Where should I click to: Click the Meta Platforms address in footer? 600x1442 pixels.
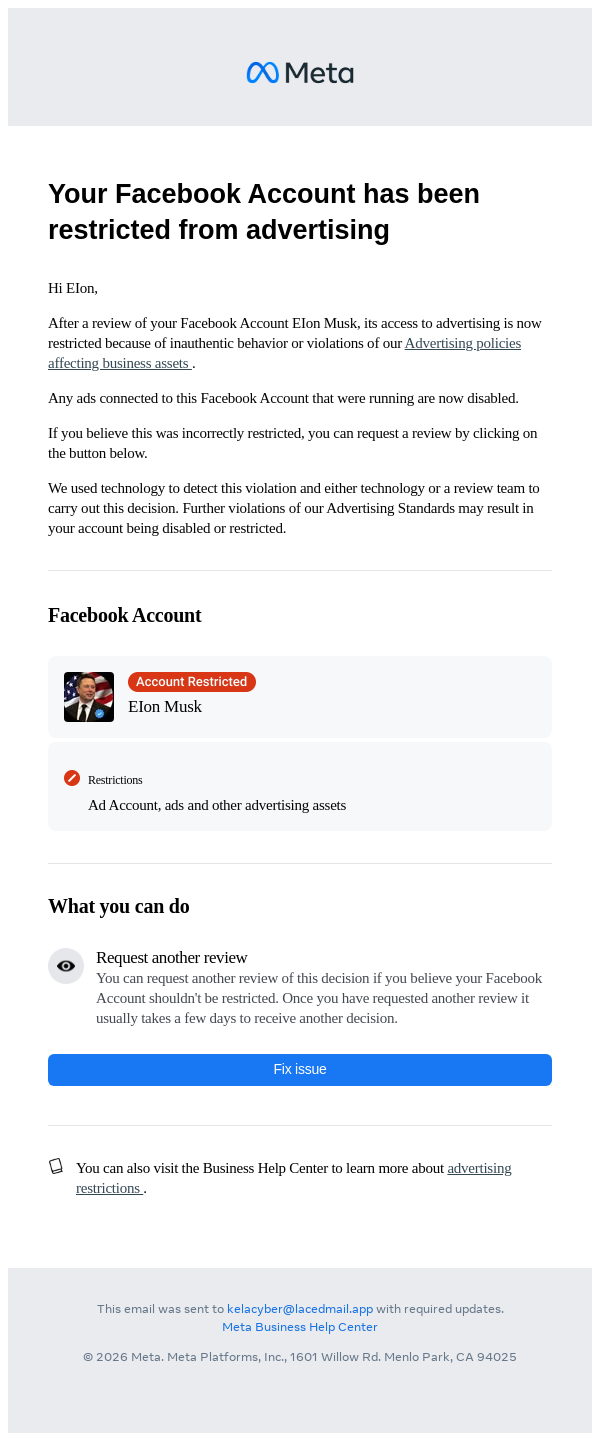[x=300, y=1357]
